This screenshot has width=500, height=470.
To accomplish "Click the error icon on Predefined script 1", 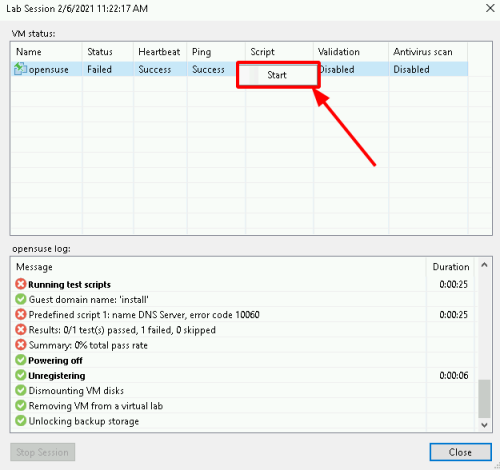I will coord(21,314).
